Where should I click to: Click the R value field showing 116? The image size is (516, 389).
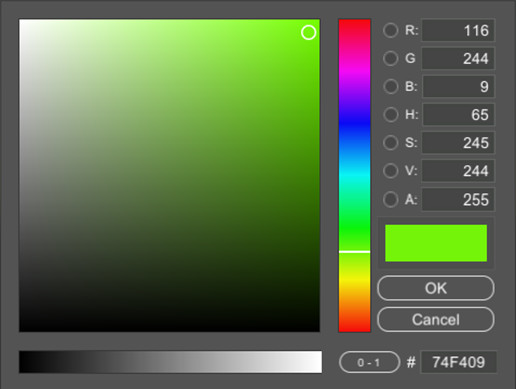[458, 30]
